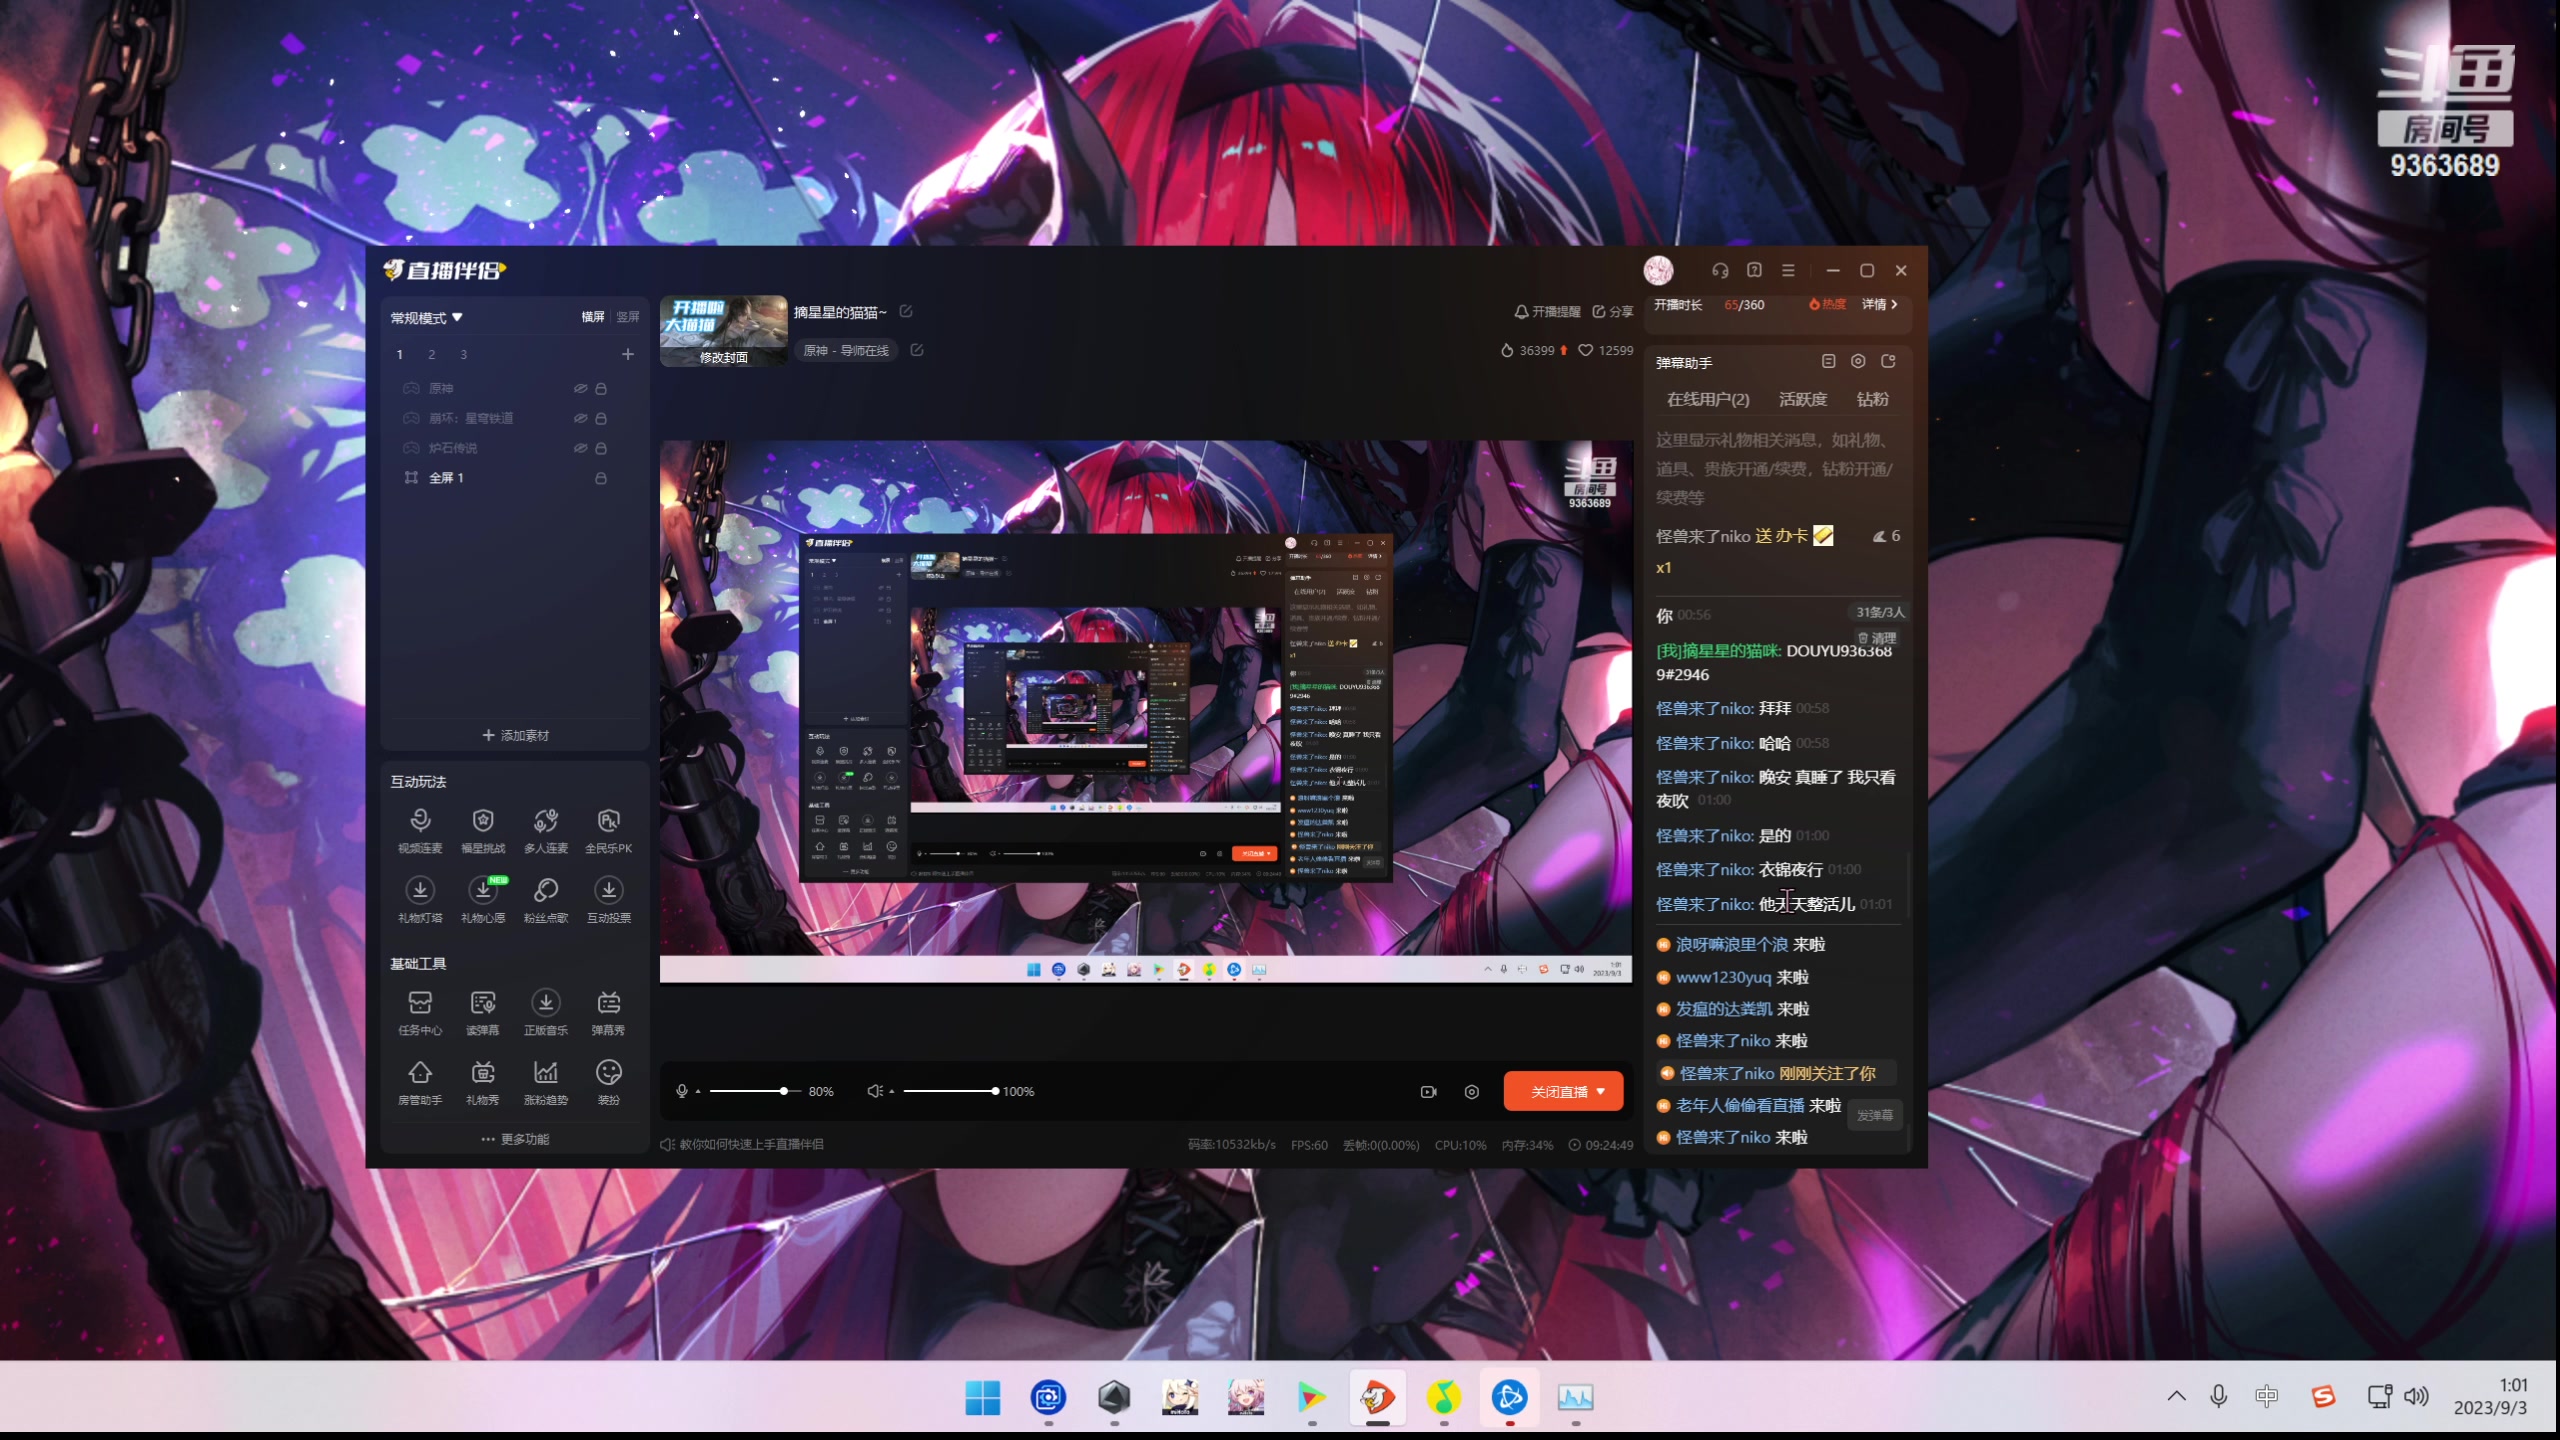Screen dimensions: 2560x1440
Task: Click 发弹幕 send danmaku button
Action: (x=1875, y=1115)
